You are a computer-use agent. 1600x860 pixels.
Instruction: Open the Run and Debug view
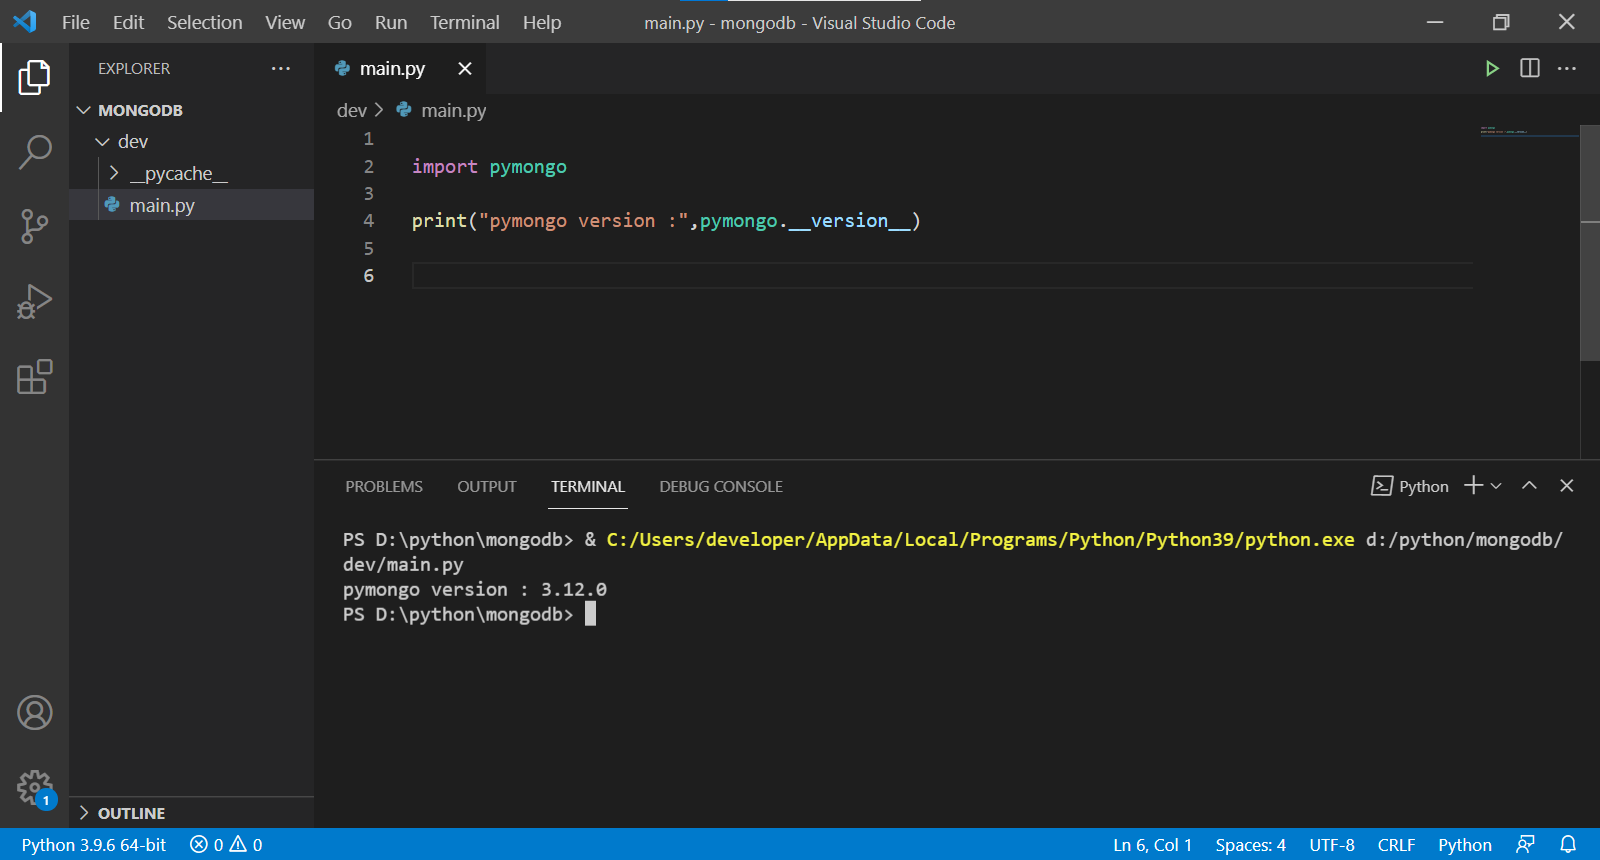34,302
